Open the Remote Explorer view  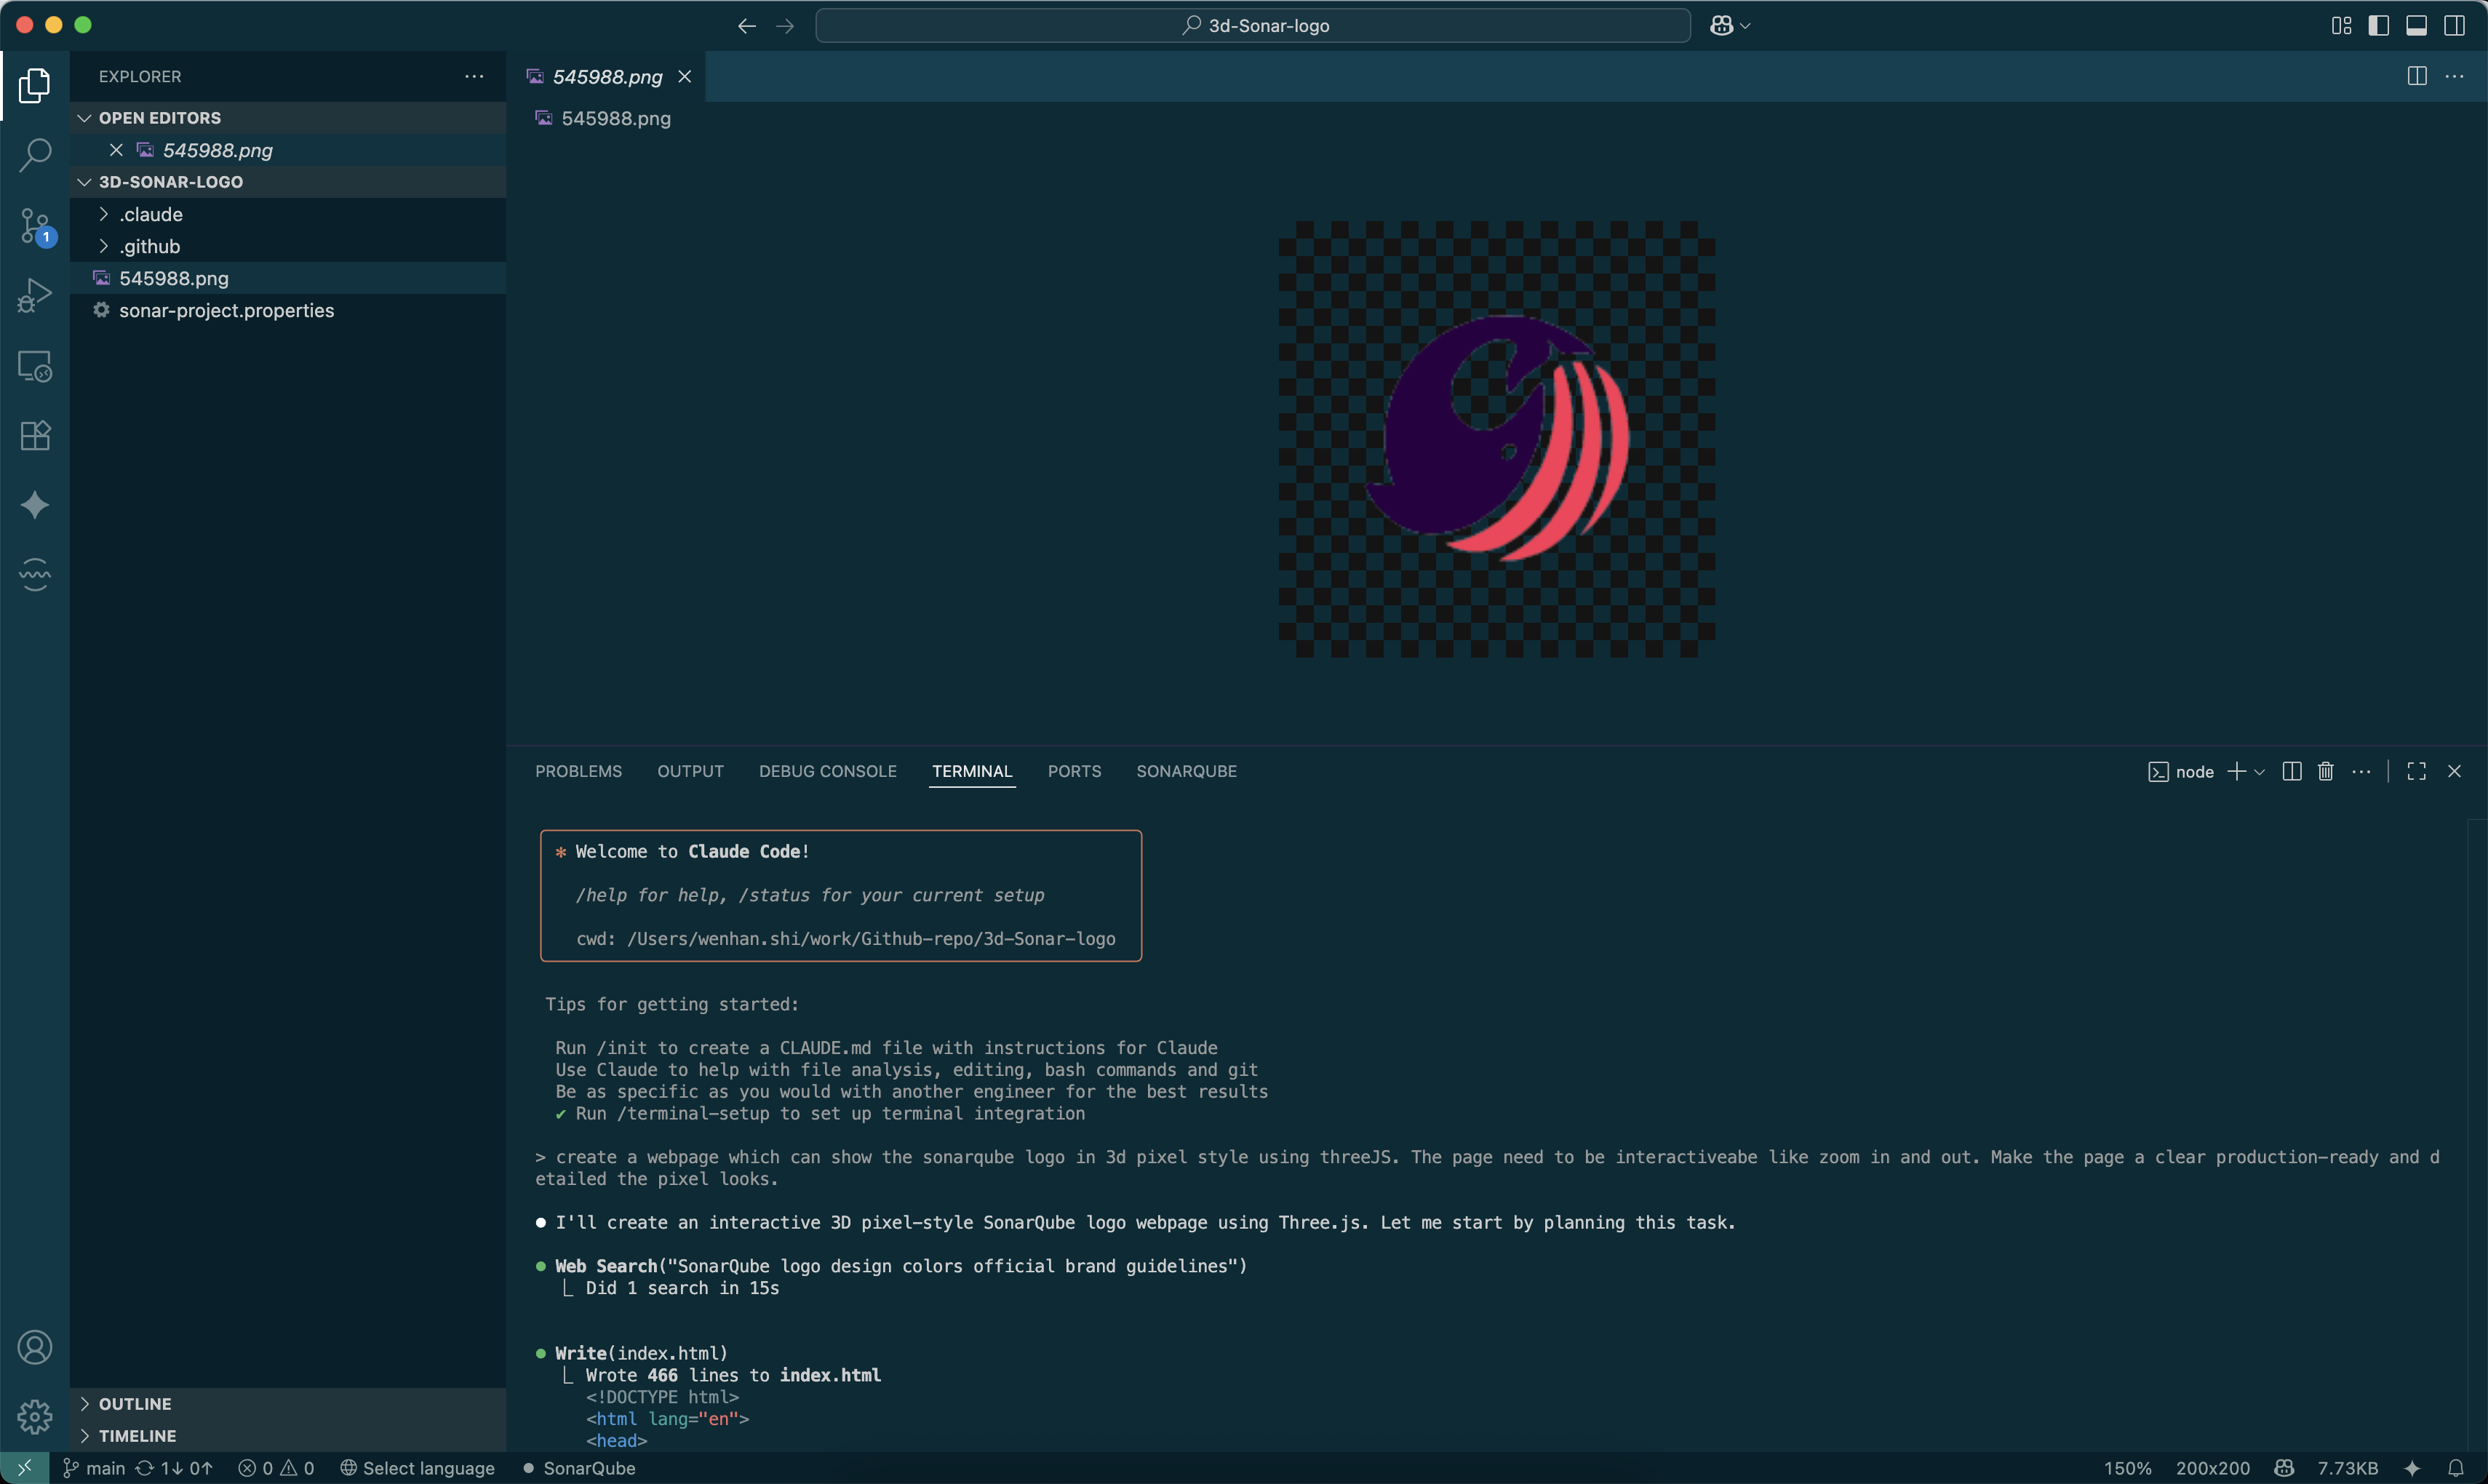(35, 366)
